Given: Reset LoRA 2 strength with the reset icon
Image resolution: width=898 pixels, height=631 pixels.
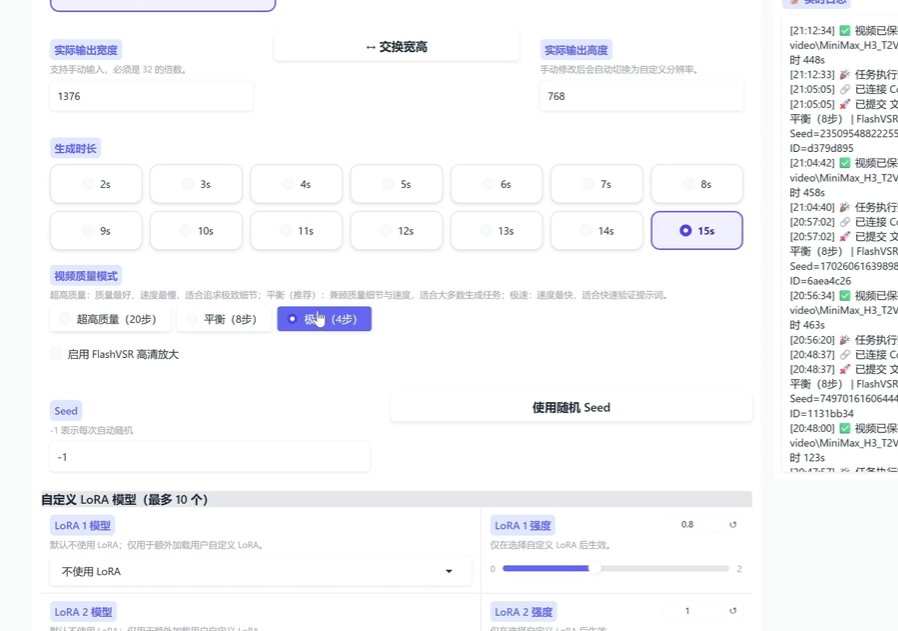Looking at the screenshot, I should [733, 611].
